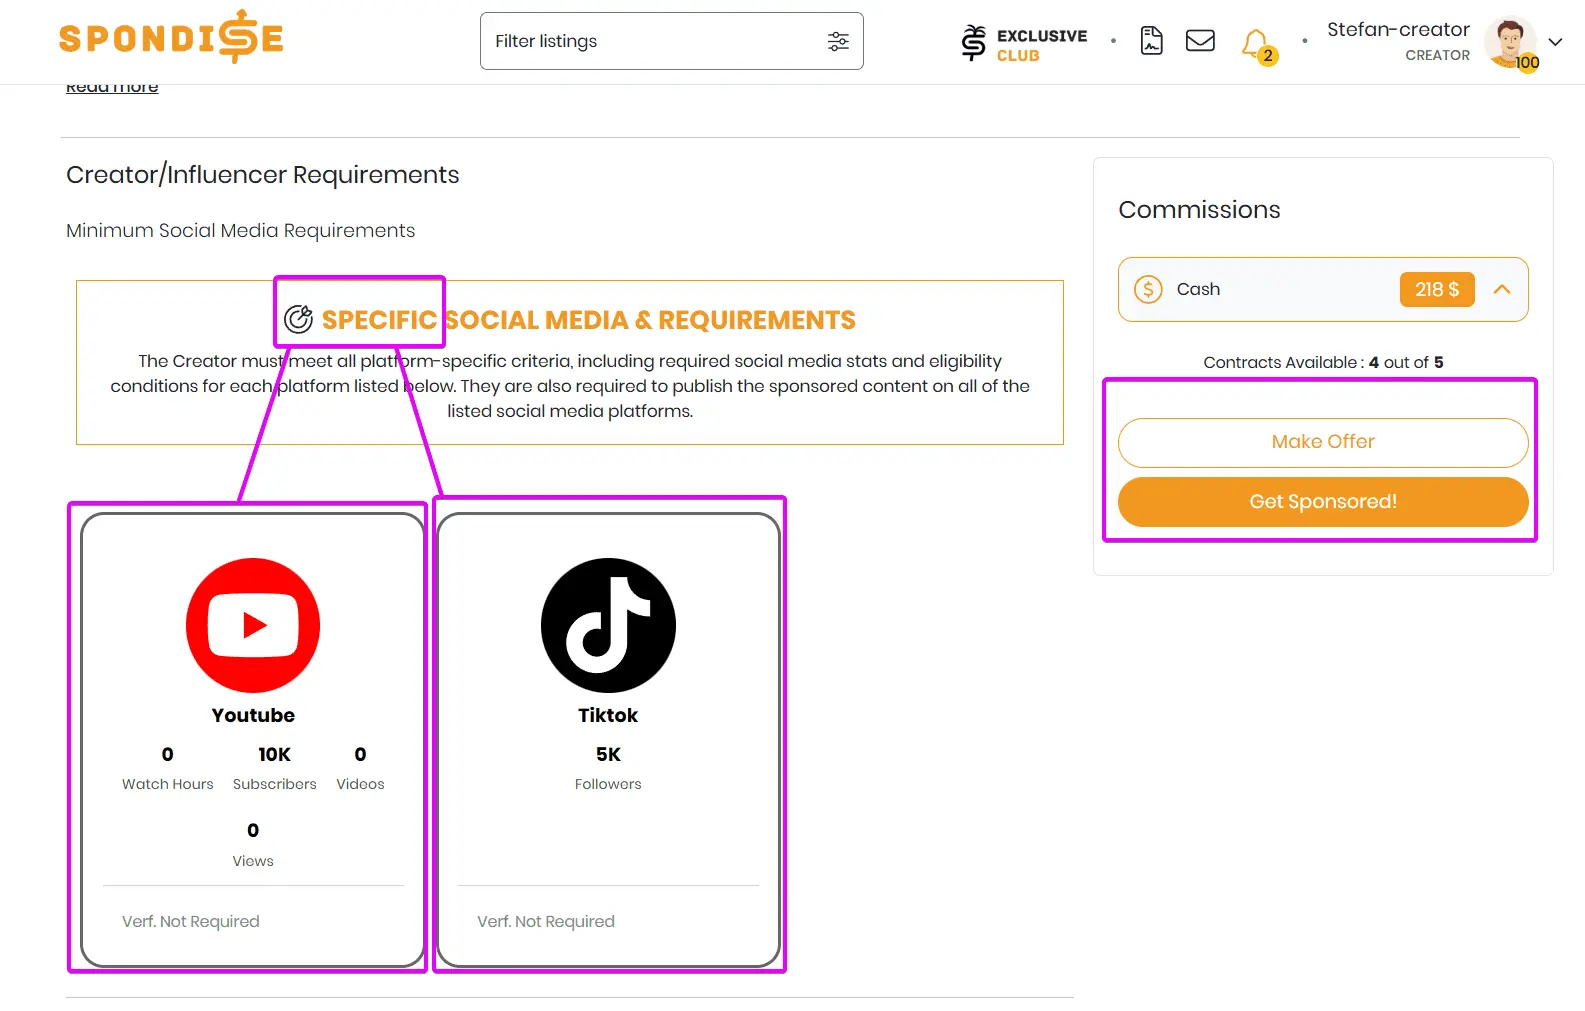The image size is (1585, 1011).
Task: Click the YouTube logo icon
Action: [253, 625]
